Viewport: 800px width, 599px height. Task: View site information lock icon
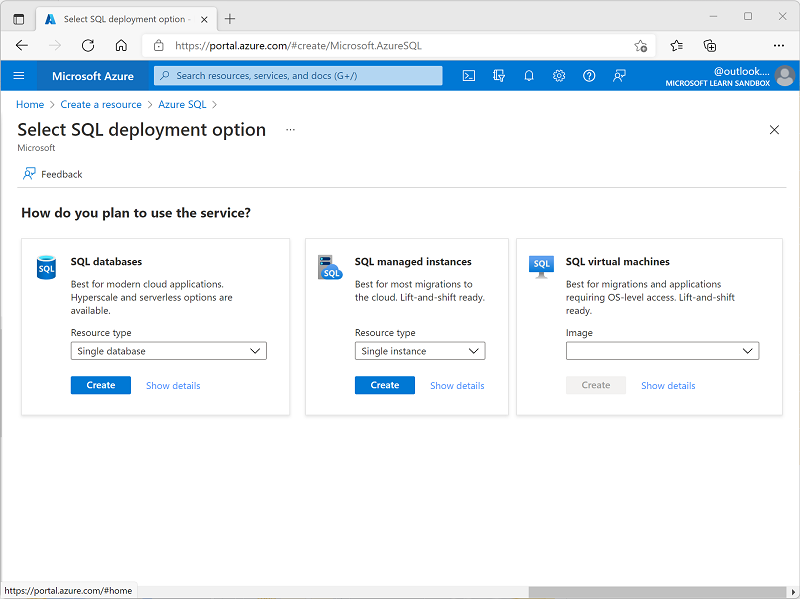coord(159,45)
